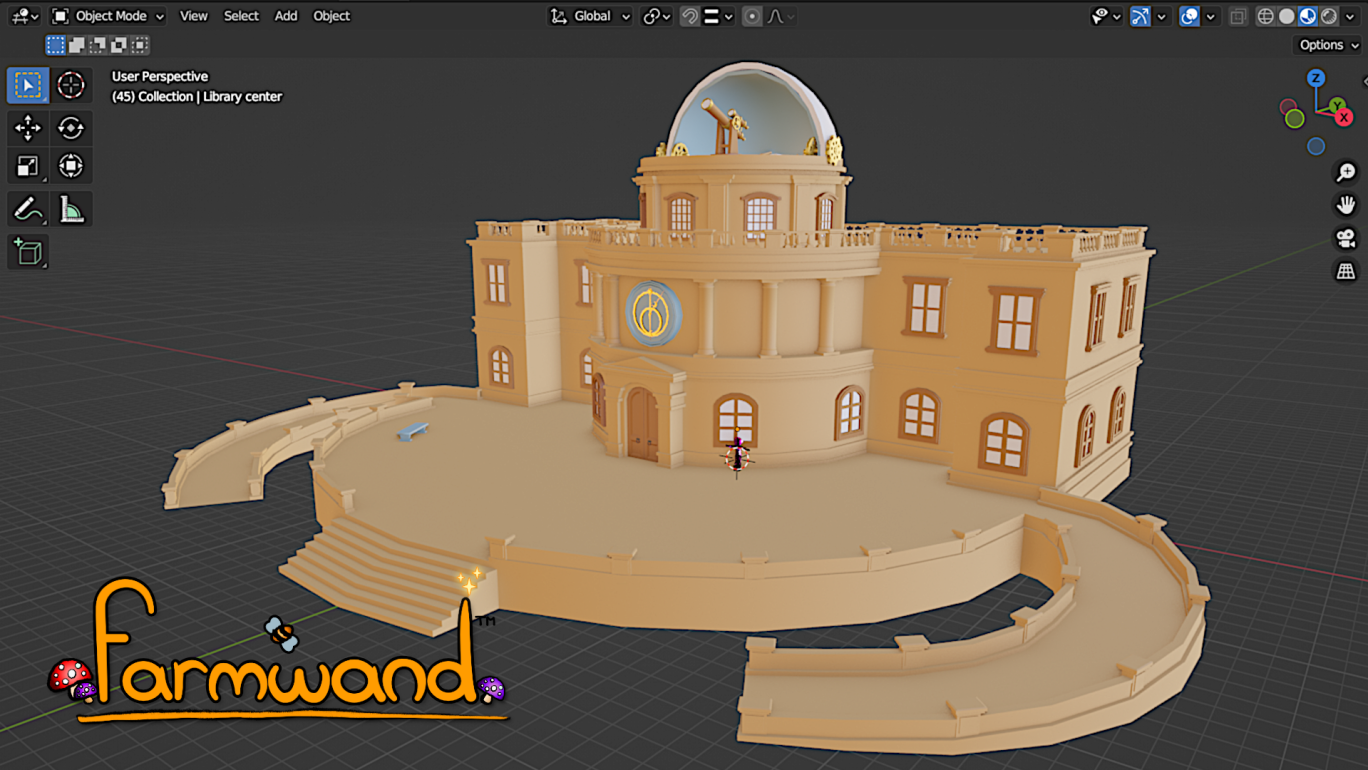Toggle snapping magnet icon
This screenshot has height=770, width=1368.
pyautogui.click(x=689, y=16)
